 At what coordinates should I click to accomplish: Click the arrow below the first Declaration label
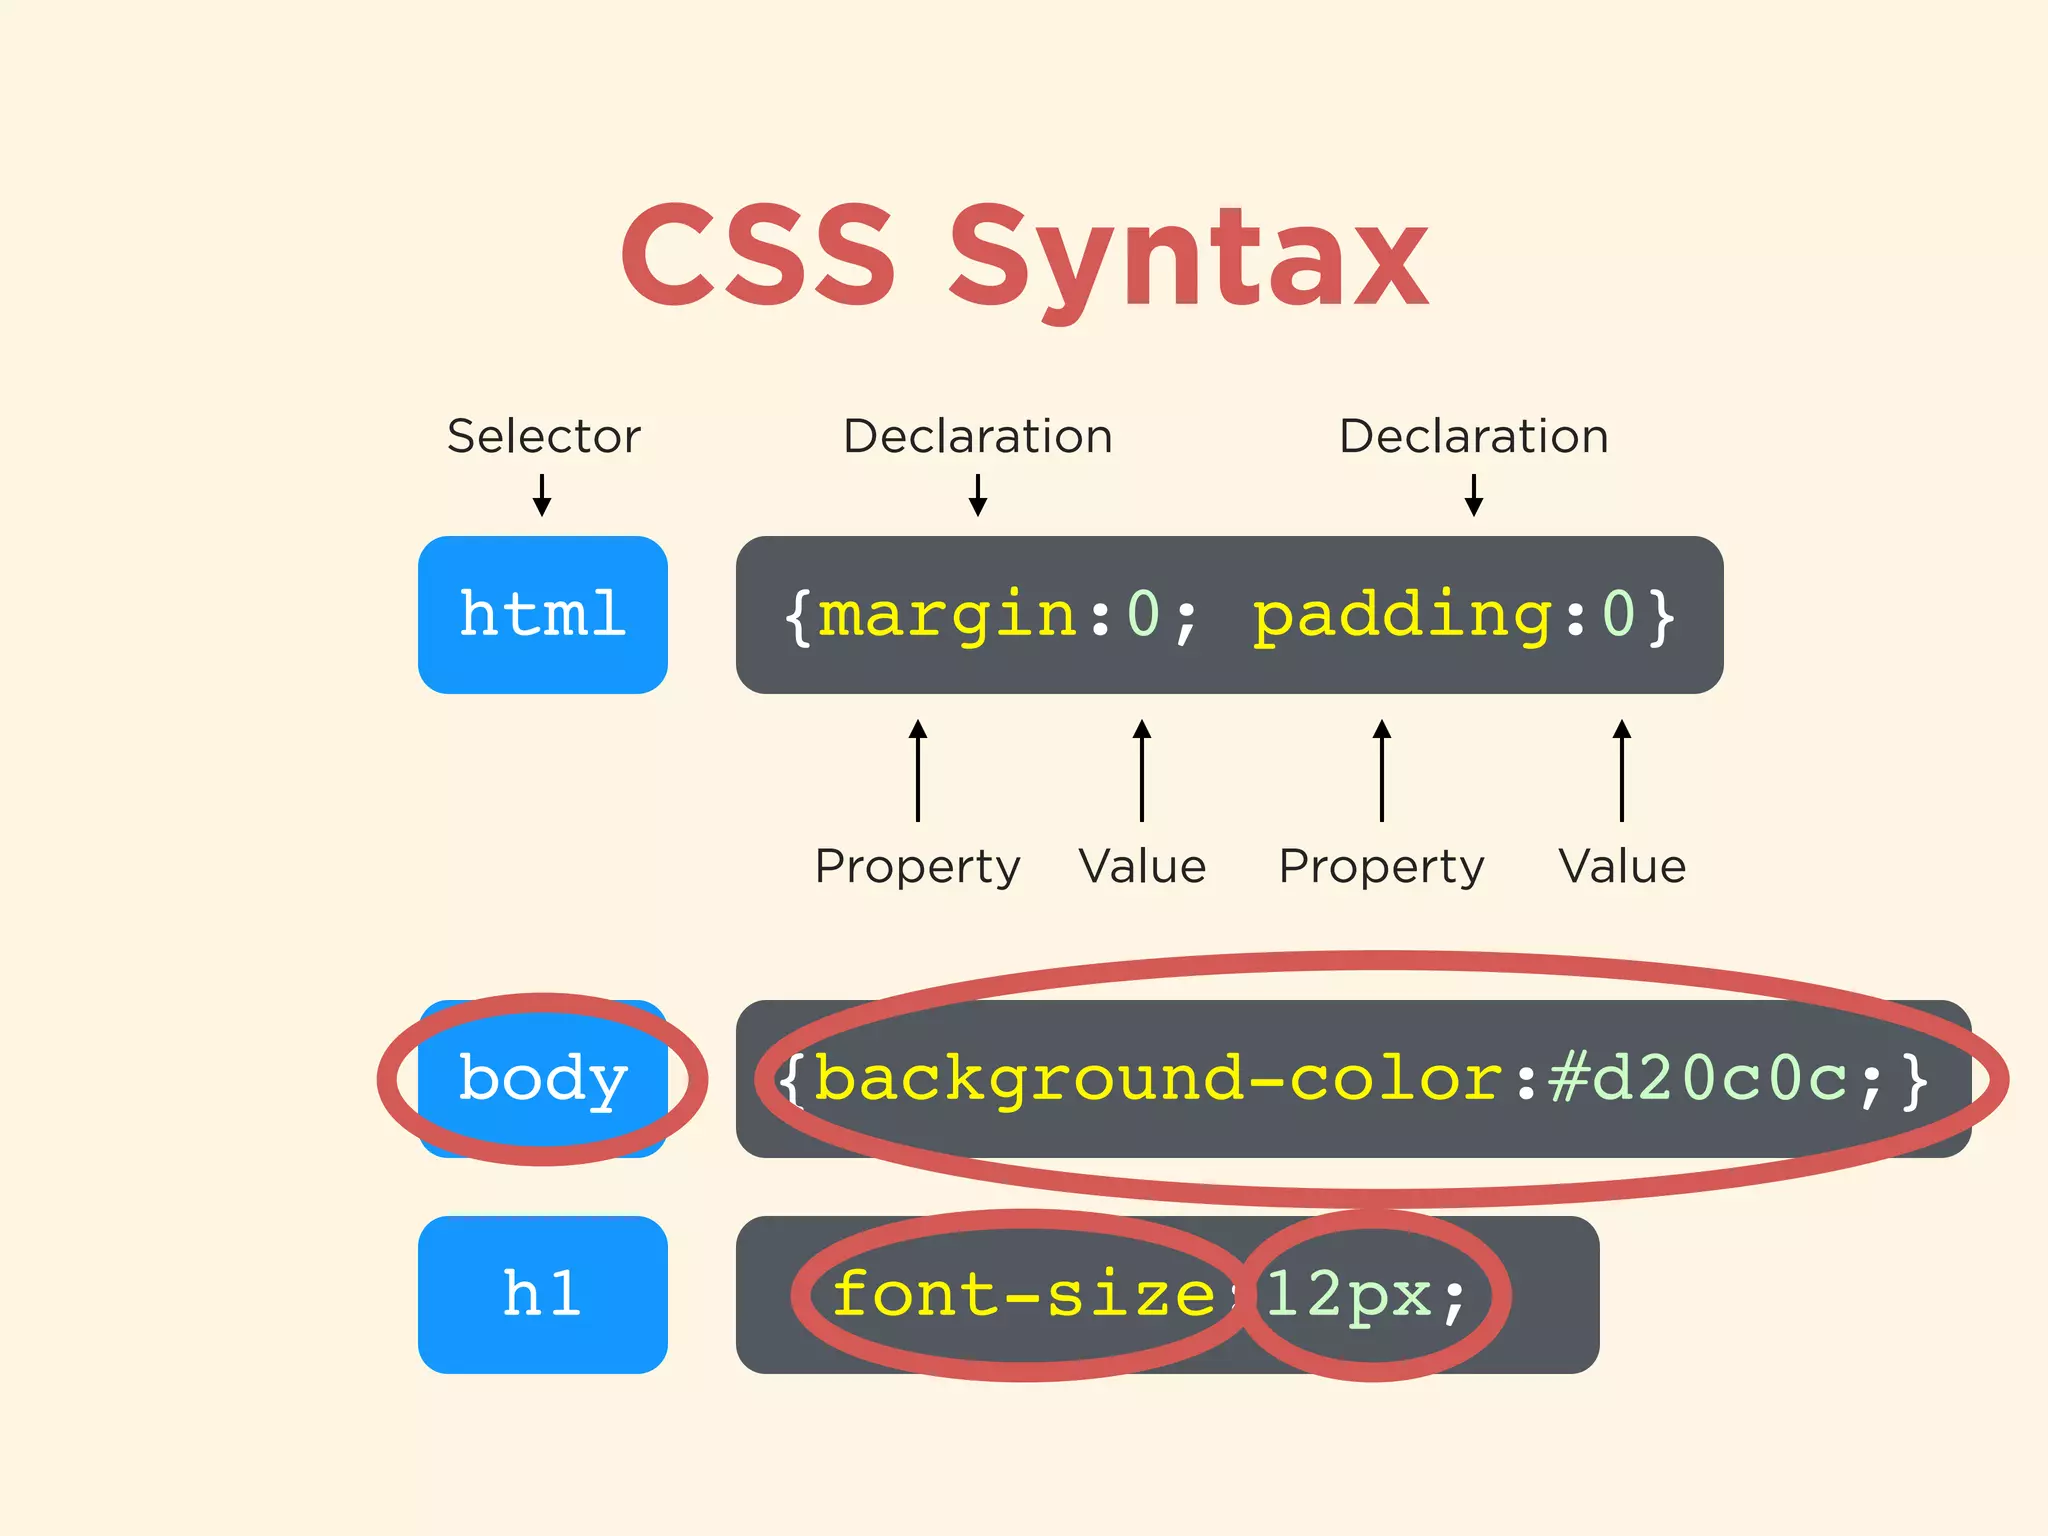pos(978,494)
